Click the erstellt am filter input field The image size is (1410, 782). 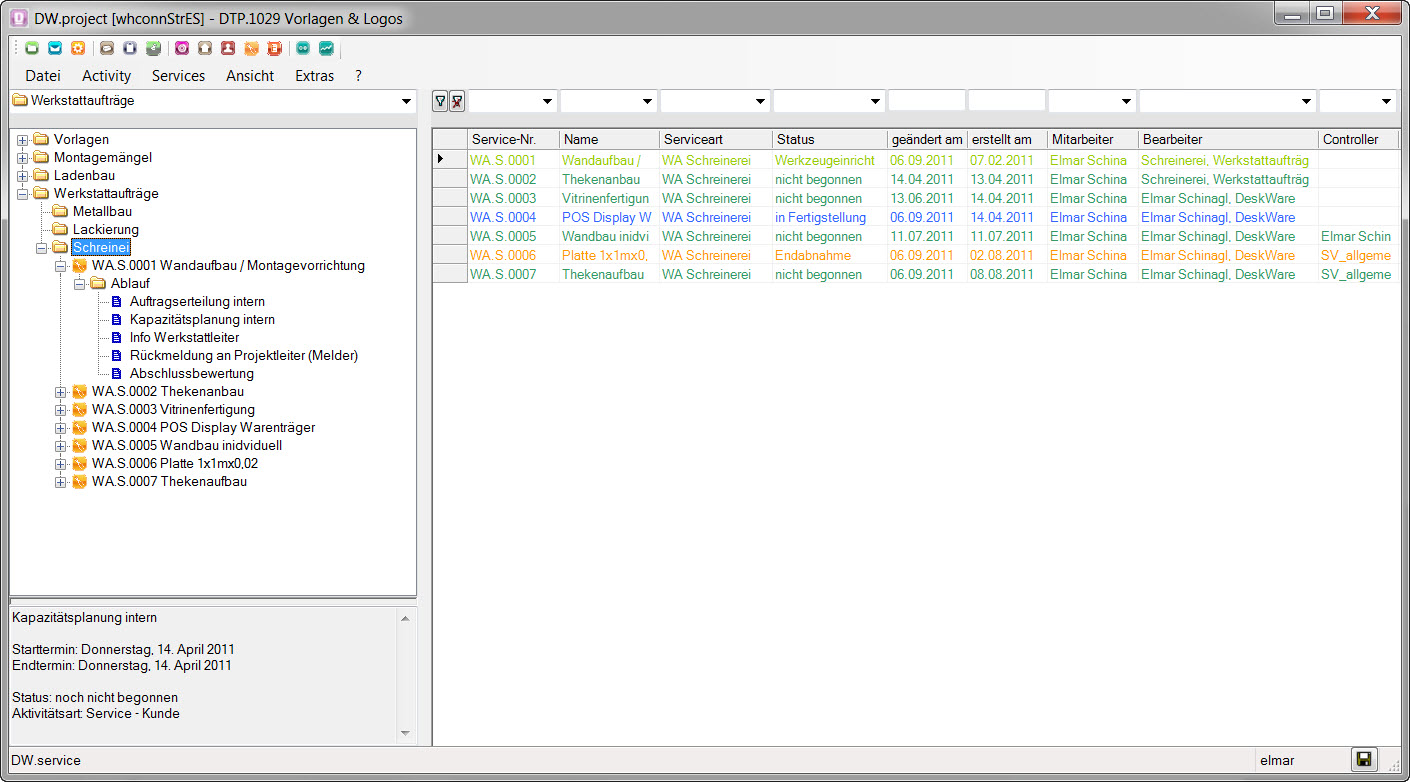click(1007, 101)
